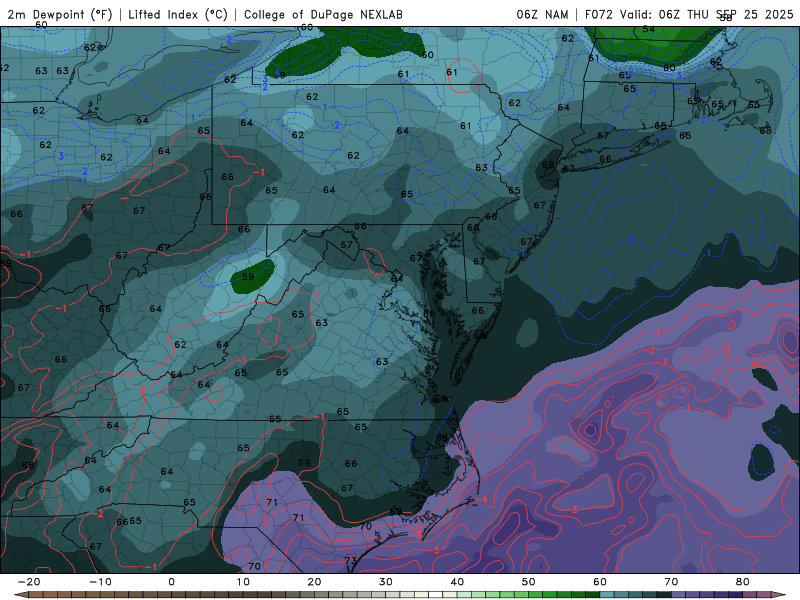
Task: Click the '2025' year text in the header
Action: [779, 14]
